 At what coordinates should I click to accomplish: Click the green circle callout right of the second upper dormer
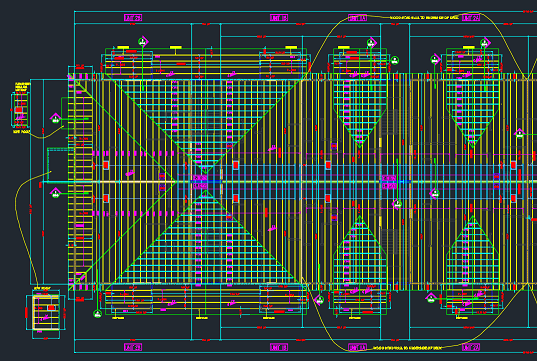[x=395, y=61]
